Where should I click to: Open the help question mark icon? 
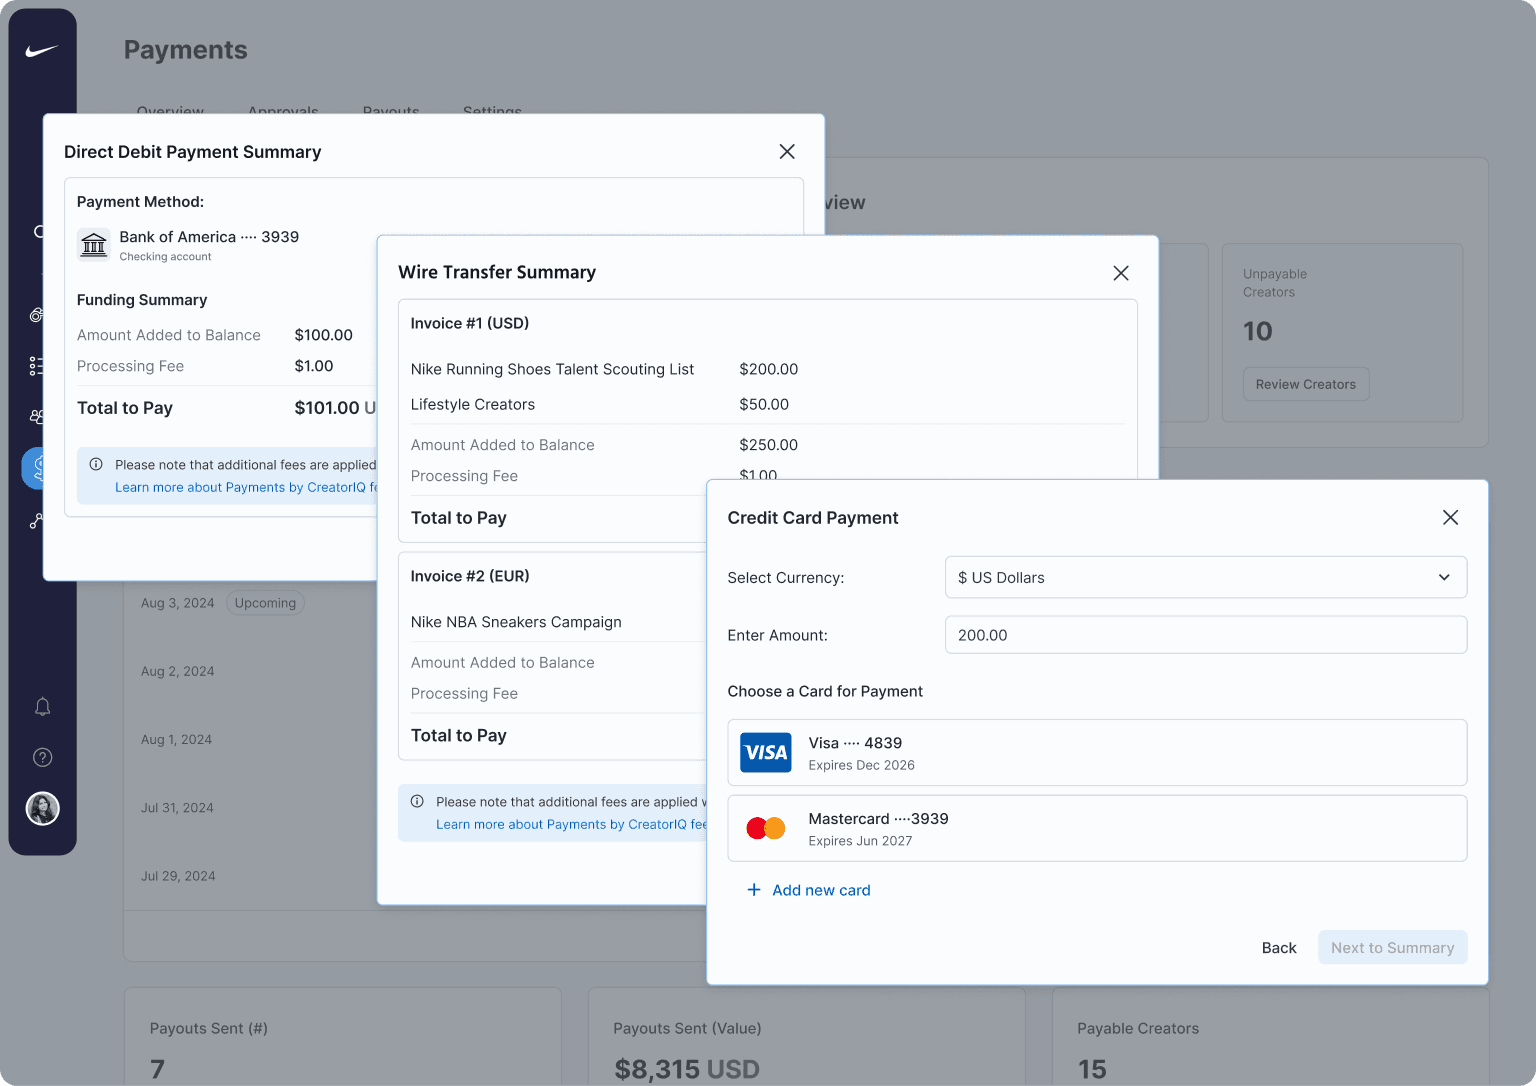(42, 757)
